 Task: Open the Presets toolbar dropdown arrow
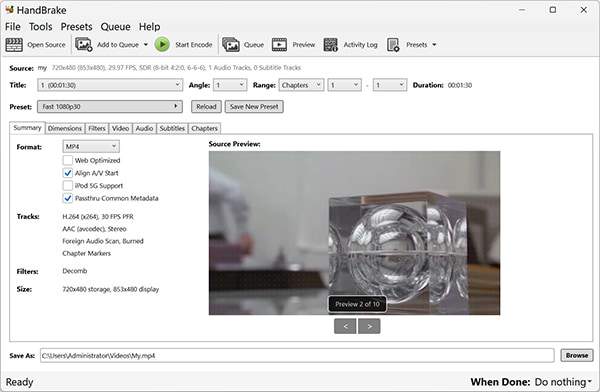434,45
